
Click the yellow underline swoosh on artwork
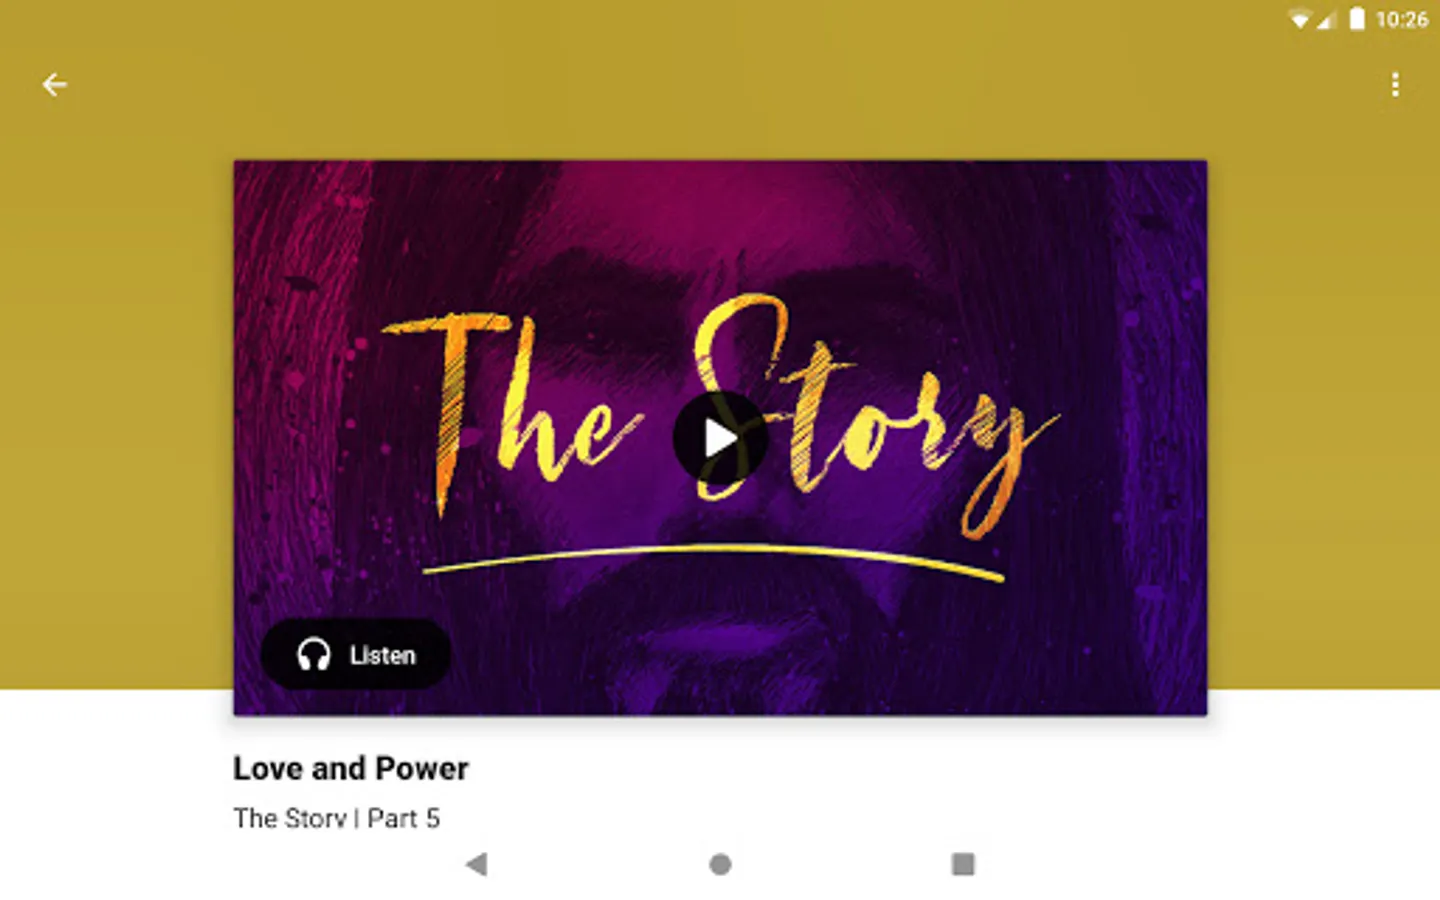pos(713,562)
